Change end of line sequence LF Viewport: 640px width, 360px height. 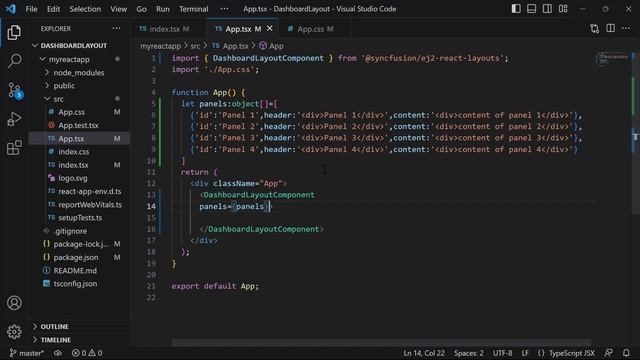click(x=525, y=353)
